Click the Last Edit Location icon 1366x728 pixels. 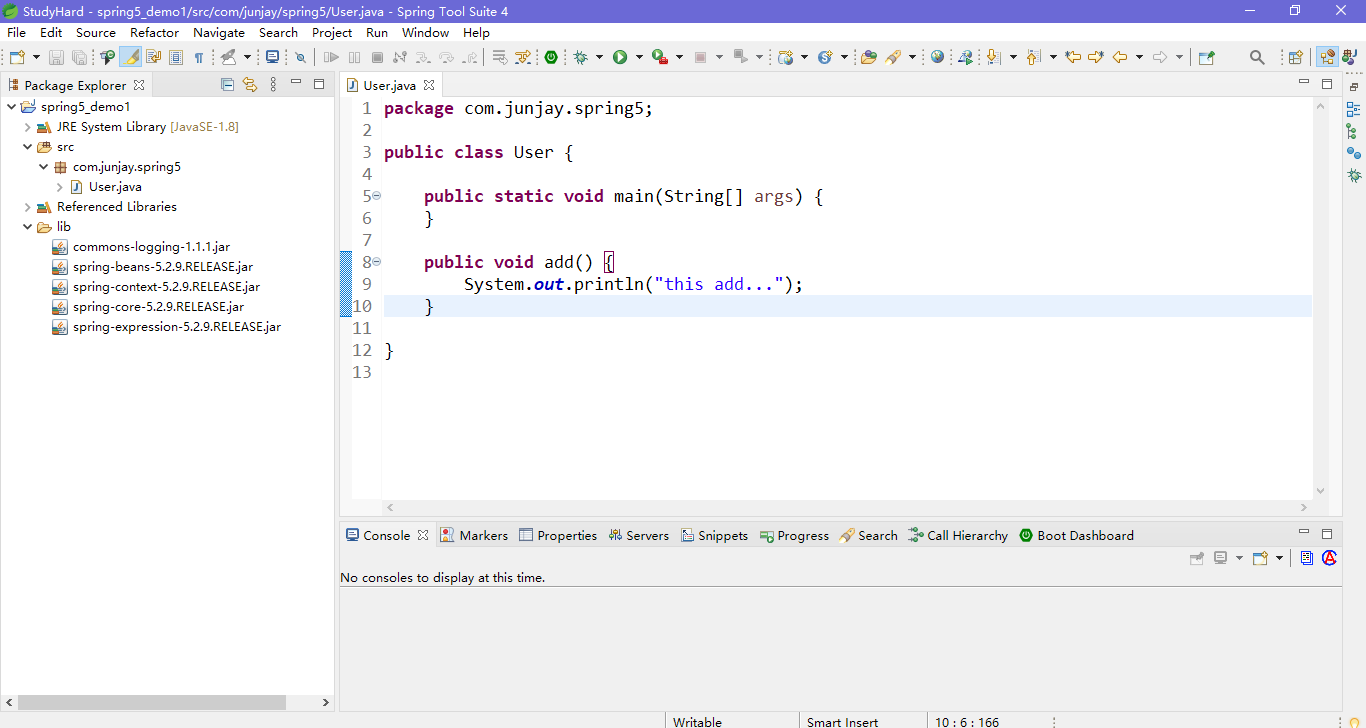1072,57
